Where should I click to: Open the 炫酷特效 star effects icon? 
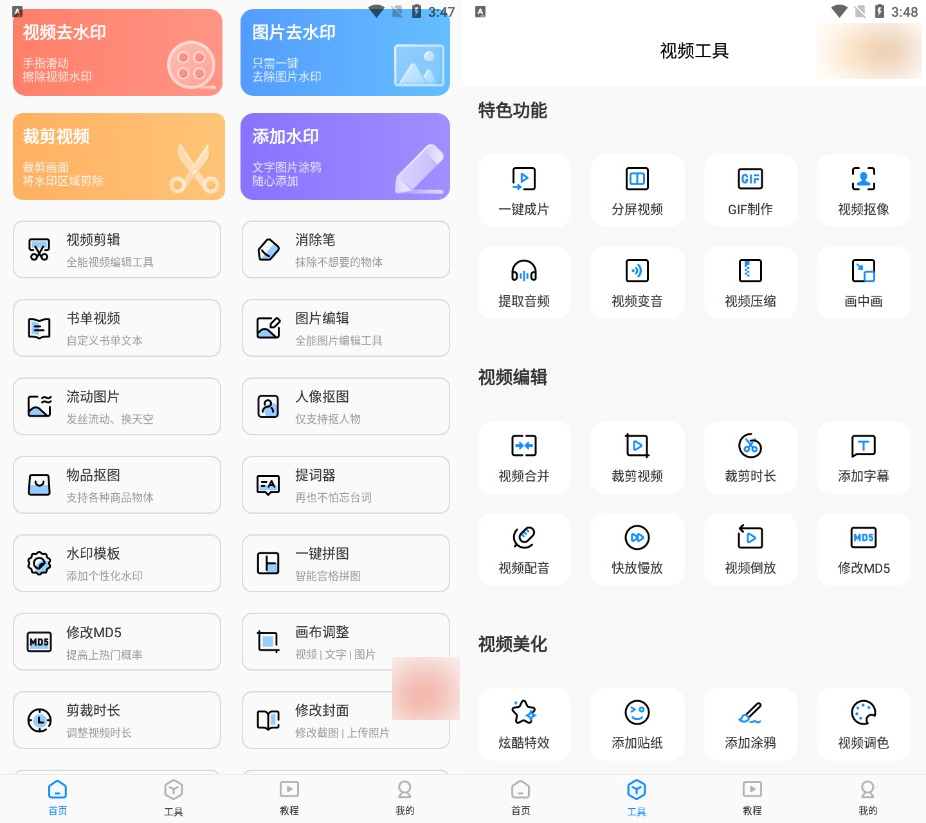(x=524, y=713)
